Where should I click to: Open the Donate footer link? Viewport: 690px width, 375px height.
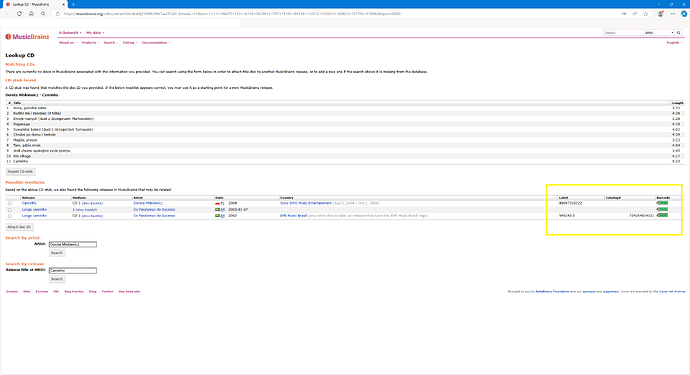pyautogui.click(x=12, y=291)
